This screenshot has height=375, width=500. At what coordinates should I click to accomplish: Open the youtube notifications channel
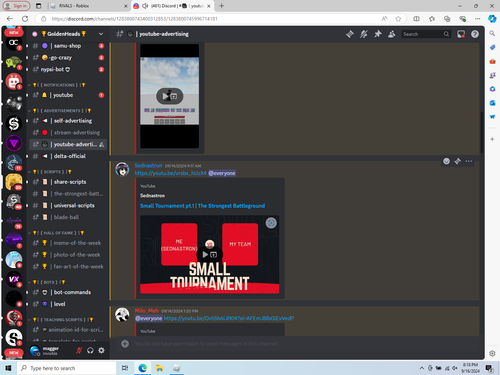[68, 95]
